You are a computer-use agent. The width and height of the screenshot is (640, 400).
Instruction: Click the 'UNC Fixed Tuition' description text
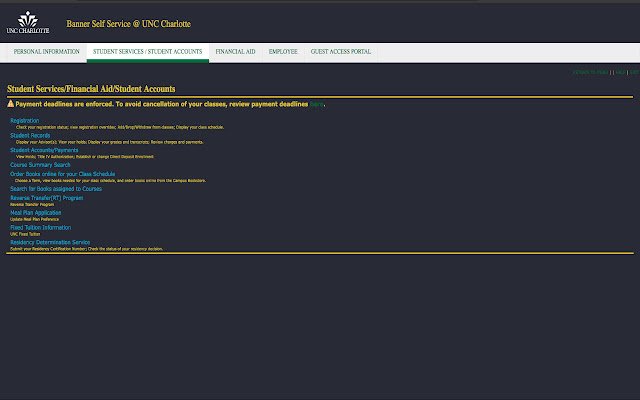pos(25,234)
